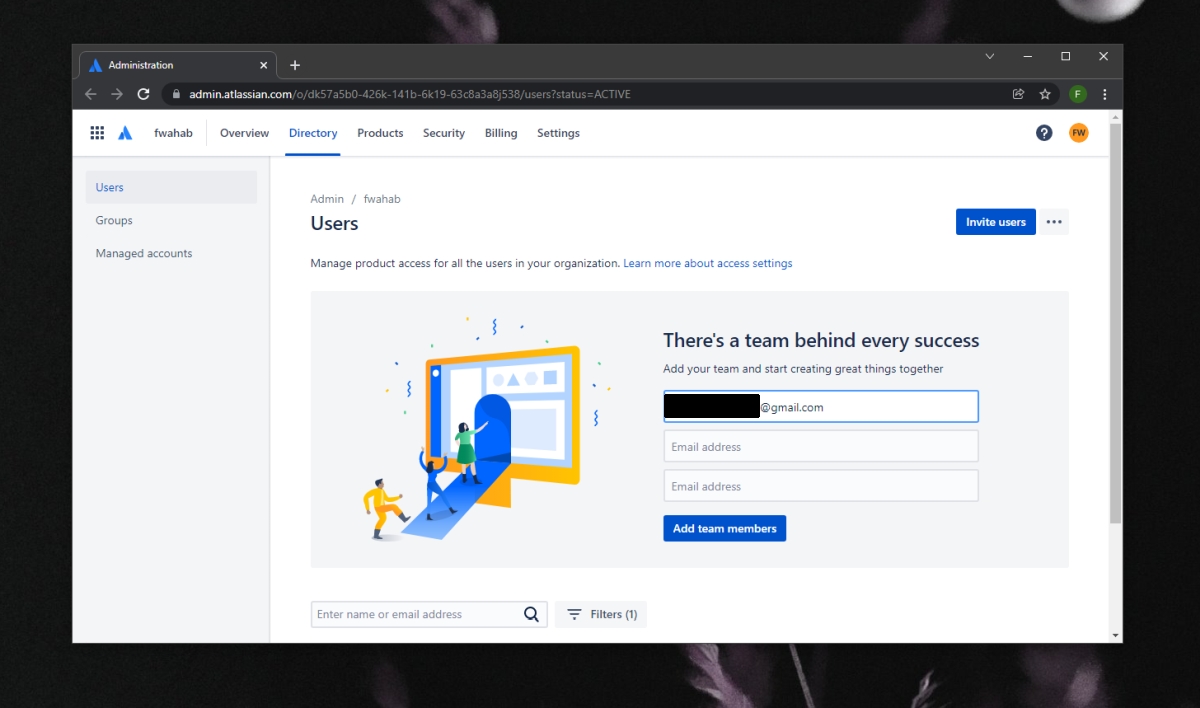Viewport: 1200px width, 708px height.
Task: Reload the page with the refresh icon
Action: coord(143,94)
